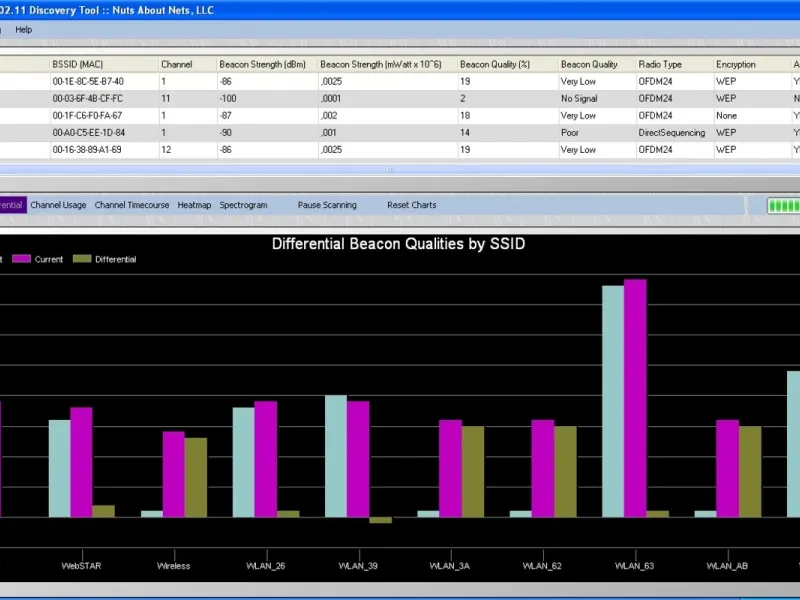Sort by Beacon Quality (%) header
The width and height of the screenshot is (800, 600).
(x=508, y=64)
